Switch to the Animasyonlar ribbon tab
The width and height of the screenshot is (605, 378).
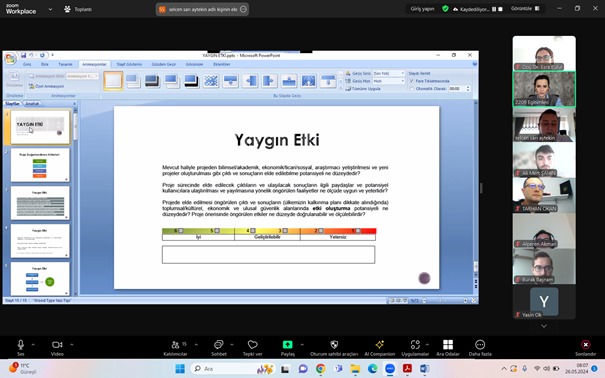(x=94, y=64)
